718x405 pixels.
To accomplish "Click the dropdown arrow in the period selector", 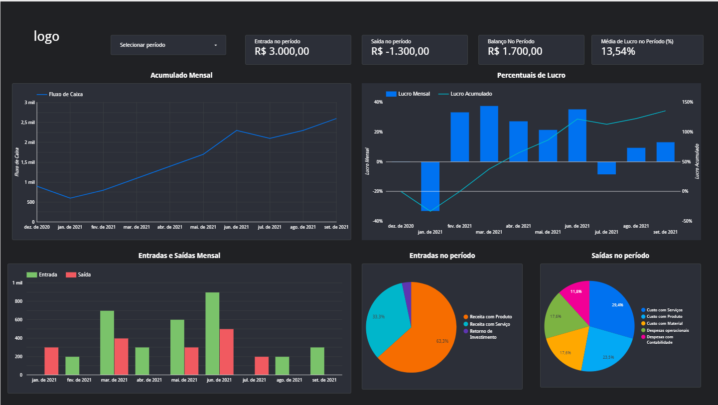I will [x=215, y=46].
